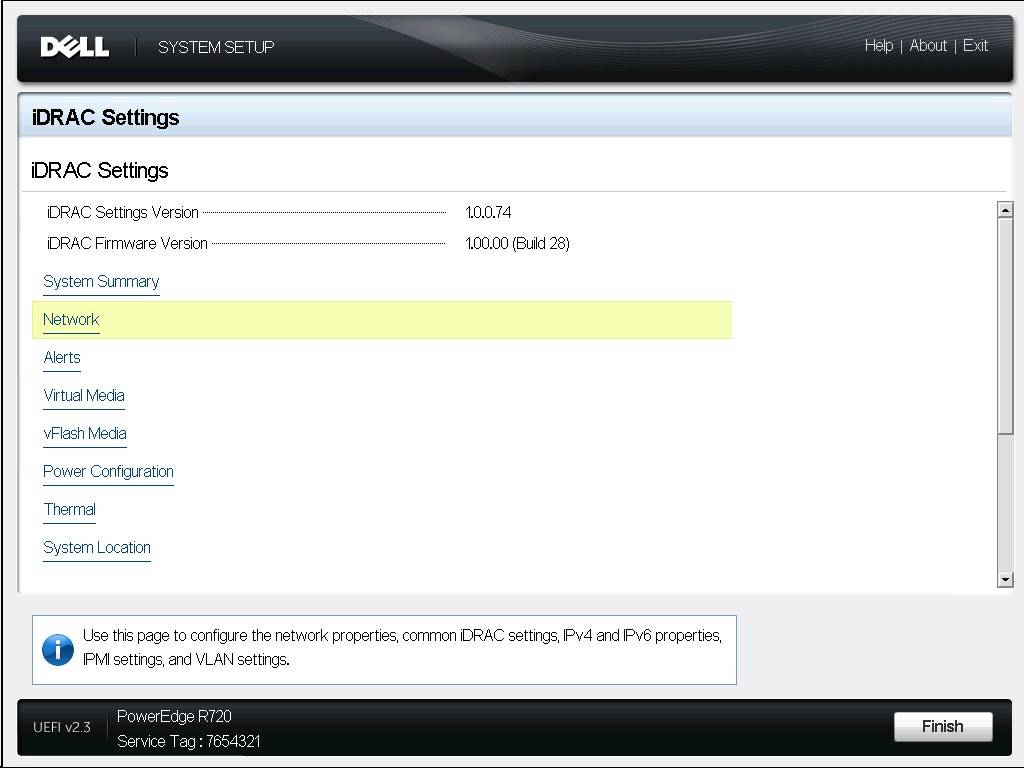Select the firmware version 1.00.00 (Build 28)
The image size is (1024, 768).
[517, 244]
